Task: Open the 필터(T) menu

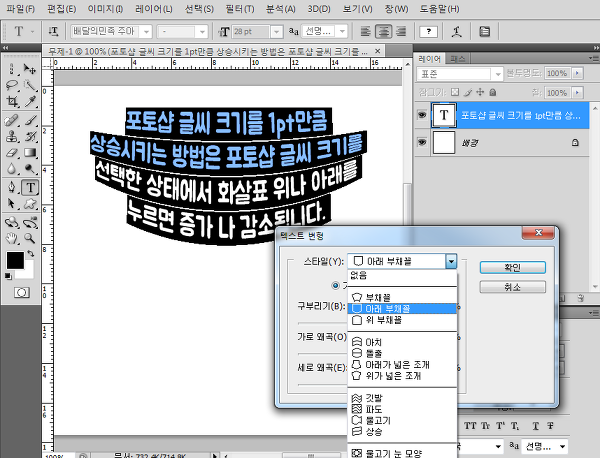Action: (240, 9)
